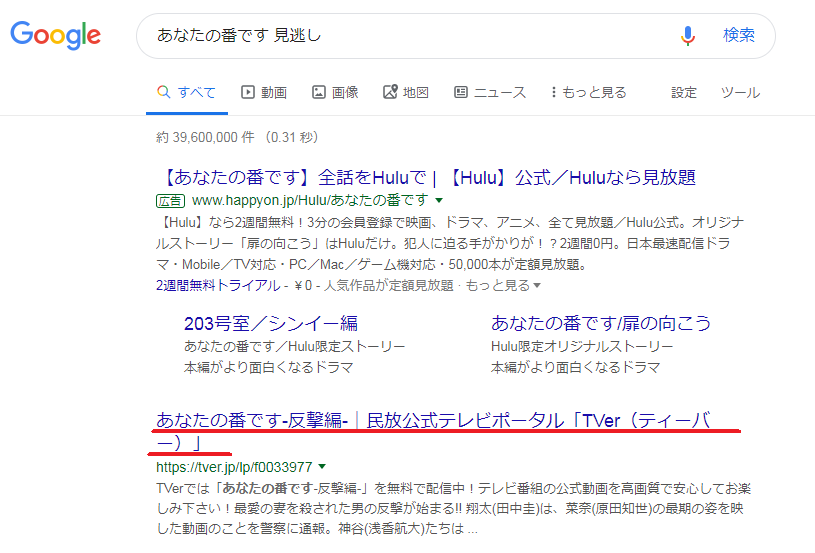The image size is (815, 553).
Task: Click the 広告 ad label badge
Action: (170, 201)
